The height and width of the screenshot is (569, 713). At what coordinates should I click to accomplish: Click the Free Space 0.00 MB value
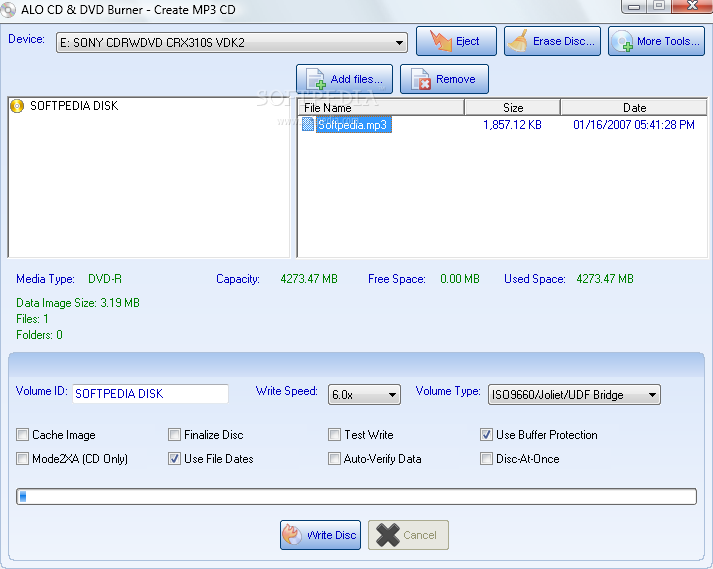tap(460, 279)
